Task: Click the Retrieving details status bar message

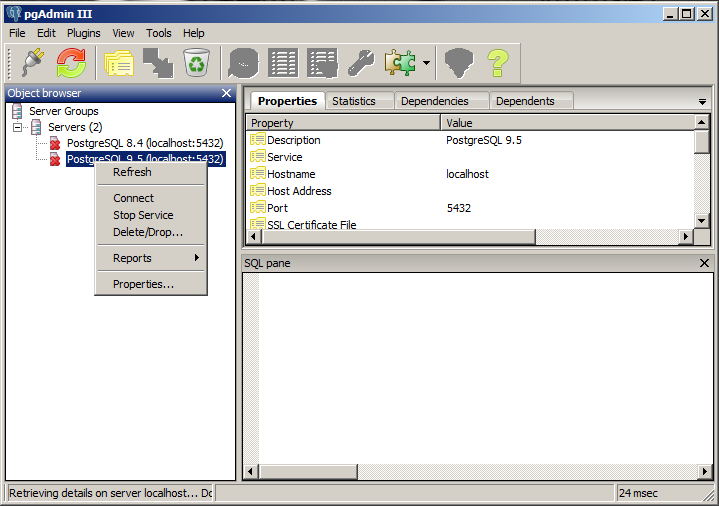Action: [111, 493]
